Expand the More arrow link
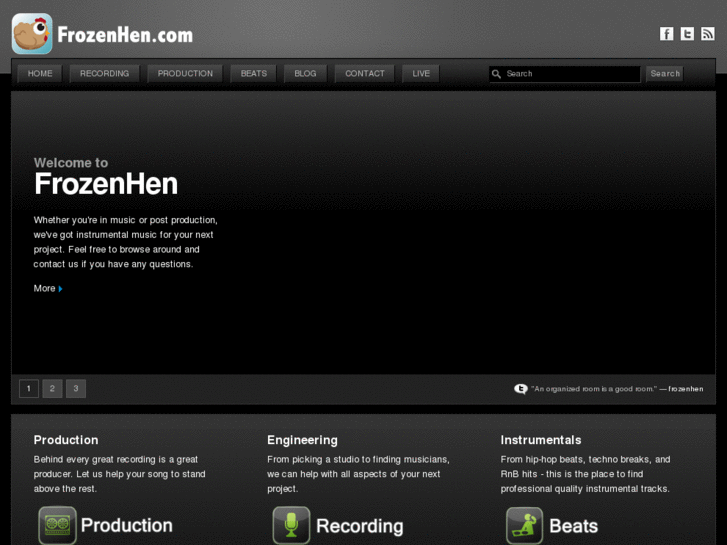Viewport: 727px width, 545px height. pyautogui.click(x=48, y=289)
